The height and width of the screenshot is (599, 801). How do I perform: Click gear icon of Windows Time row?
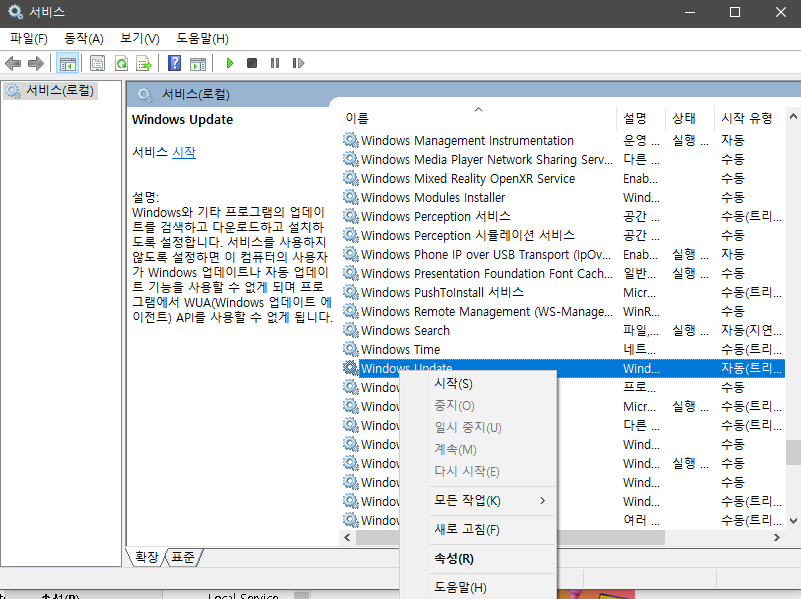click(x=350, y=349)
